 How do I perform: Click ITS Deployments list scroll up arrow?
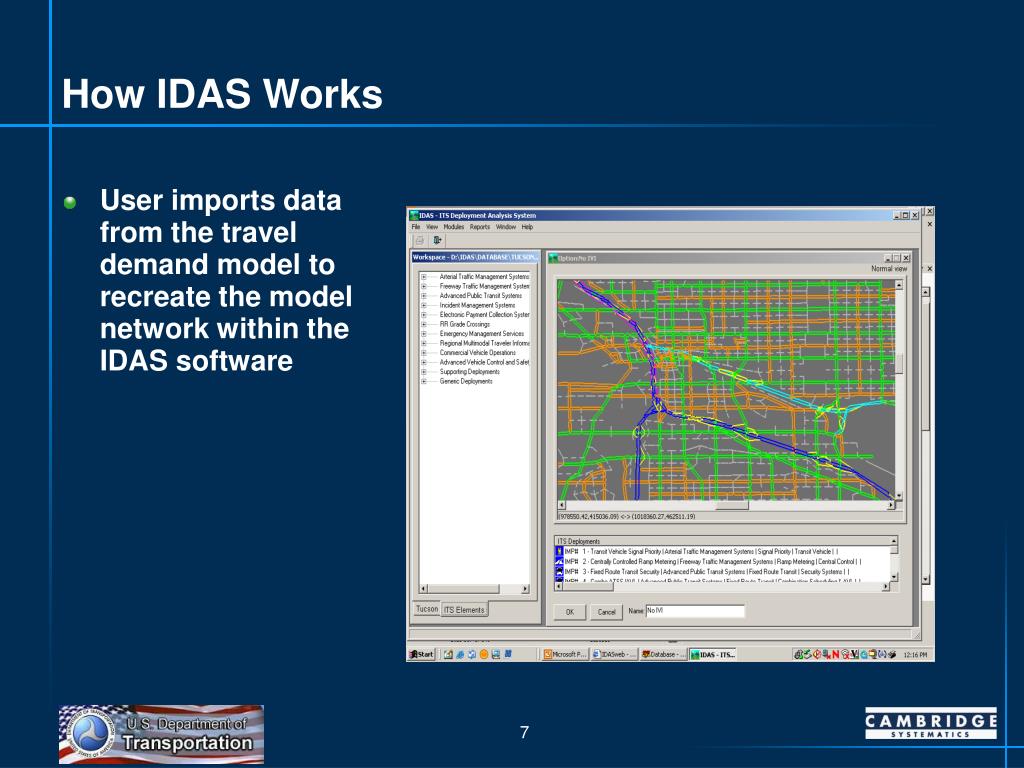894,541
